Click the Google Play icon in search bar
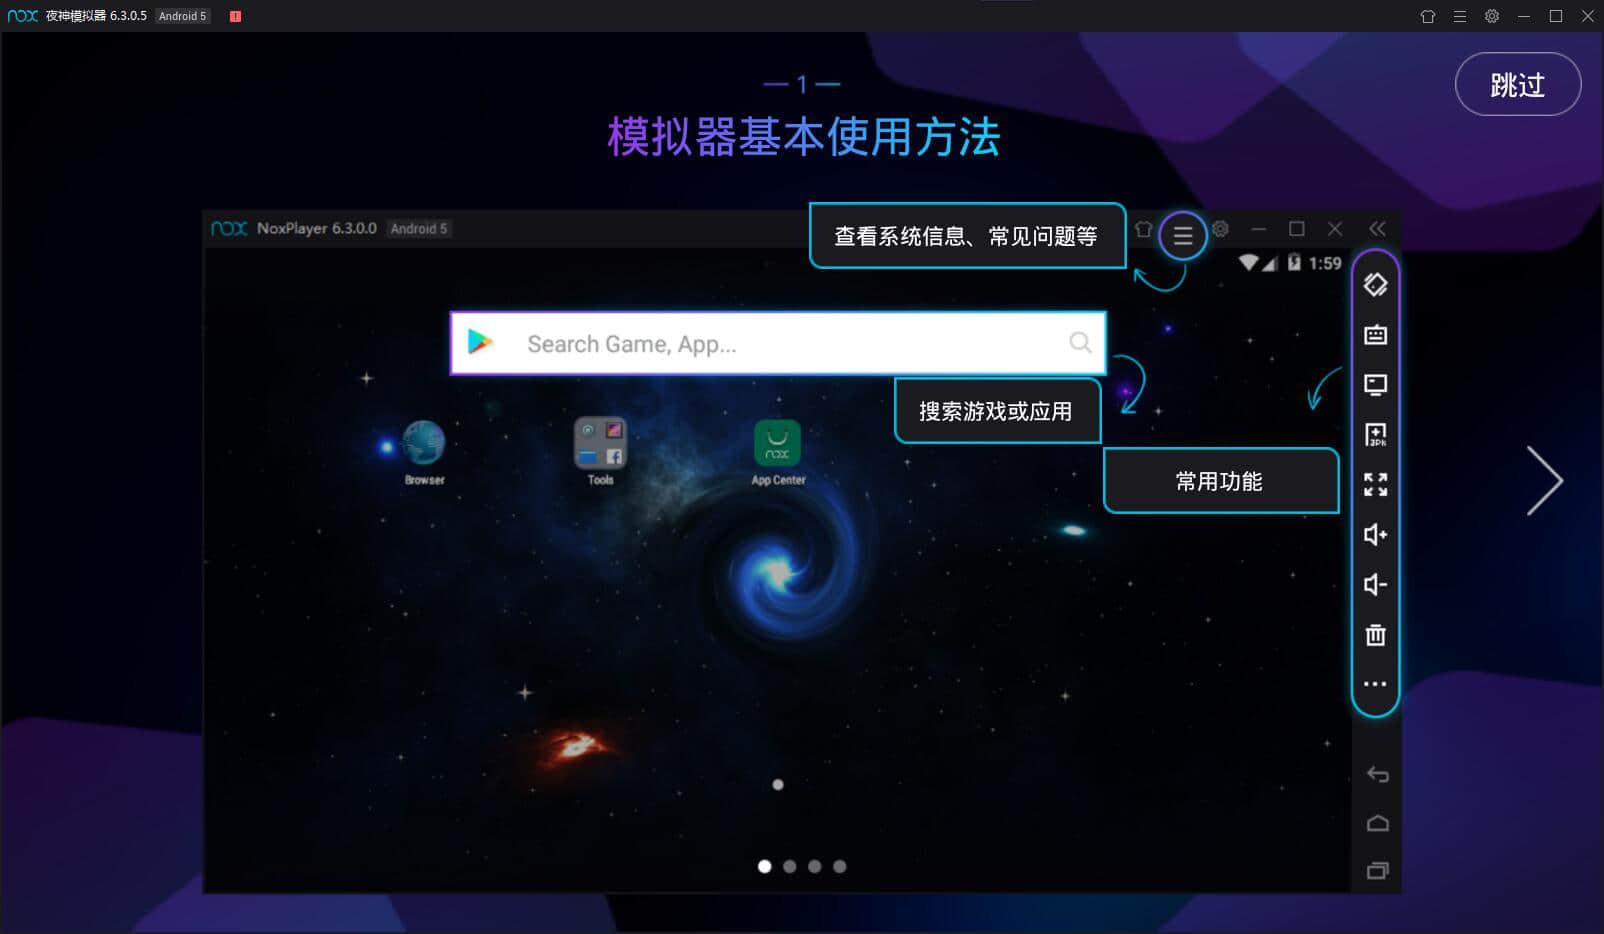The width and height of the screenshot is (1604, 934). tap(481, 342)
